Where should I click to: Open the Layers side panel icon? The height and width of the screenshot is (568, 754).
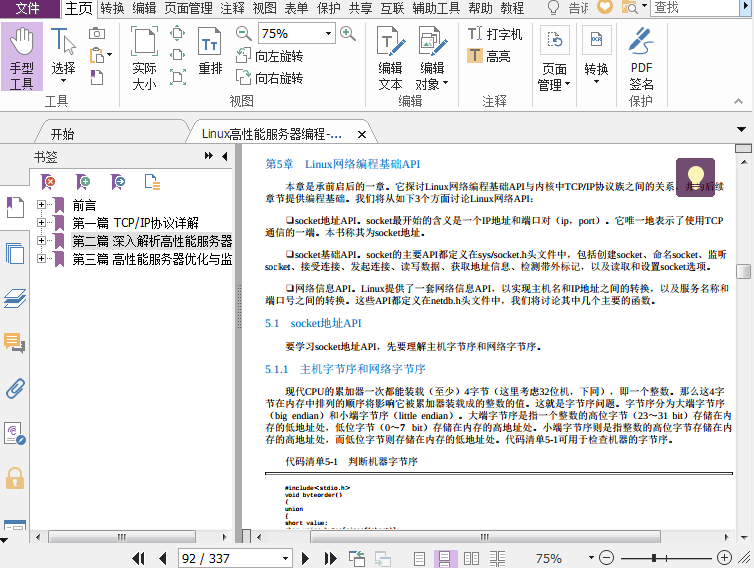15,298
